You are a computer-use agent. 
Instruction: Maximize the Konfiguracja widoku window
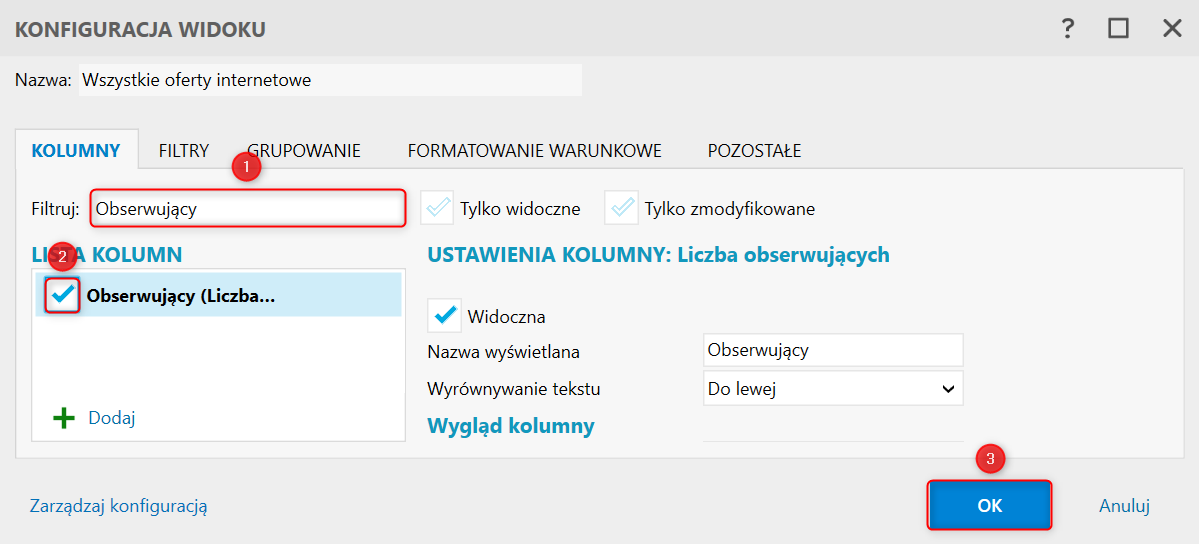[x=1118, y=29]
